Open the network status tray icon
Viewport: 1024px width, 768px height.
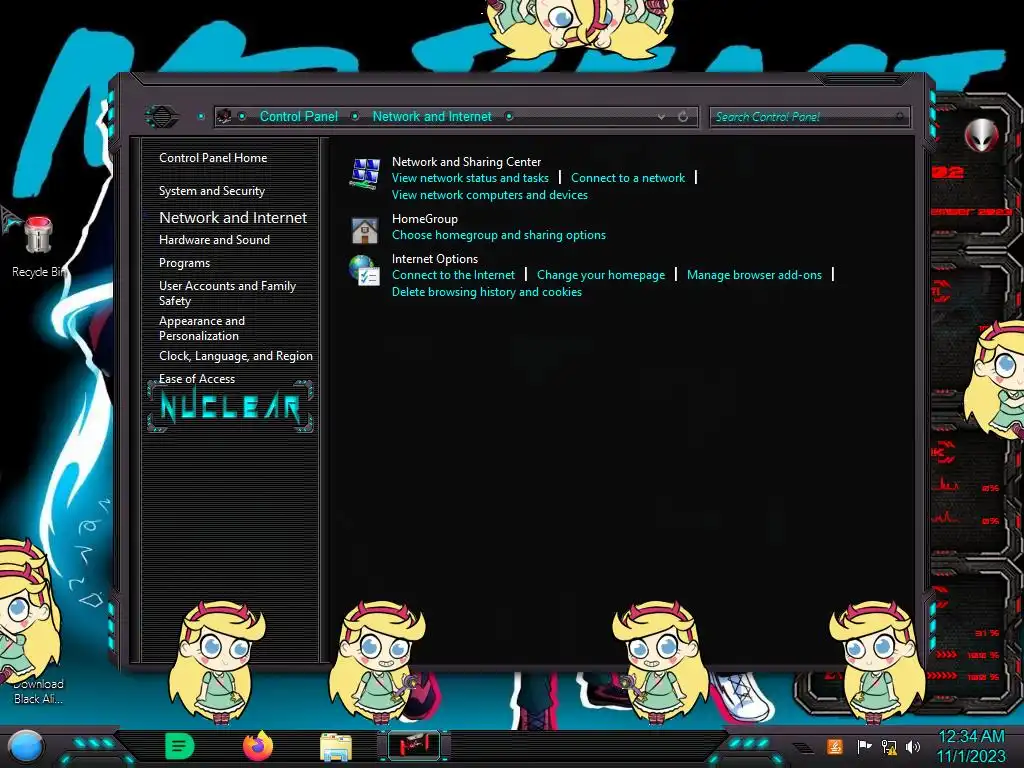point(889,746)
